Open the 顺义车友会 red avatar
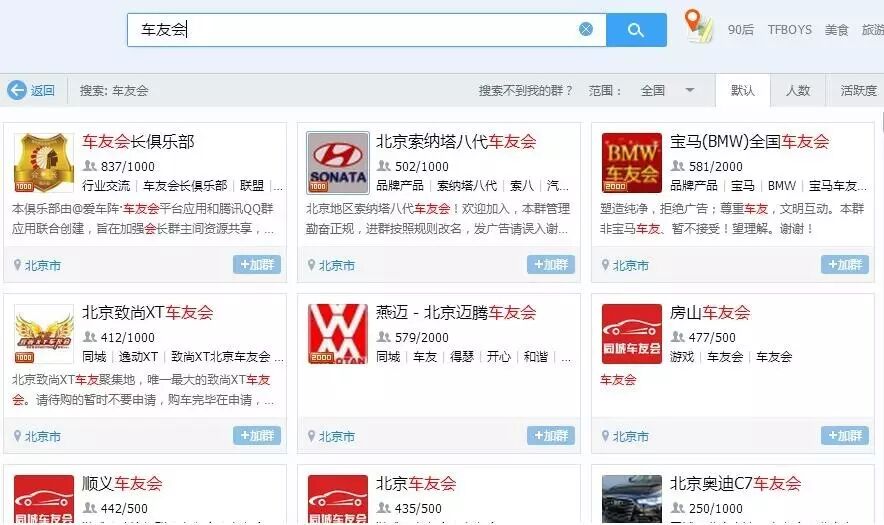884x525 pixels. tap(44, 499)
